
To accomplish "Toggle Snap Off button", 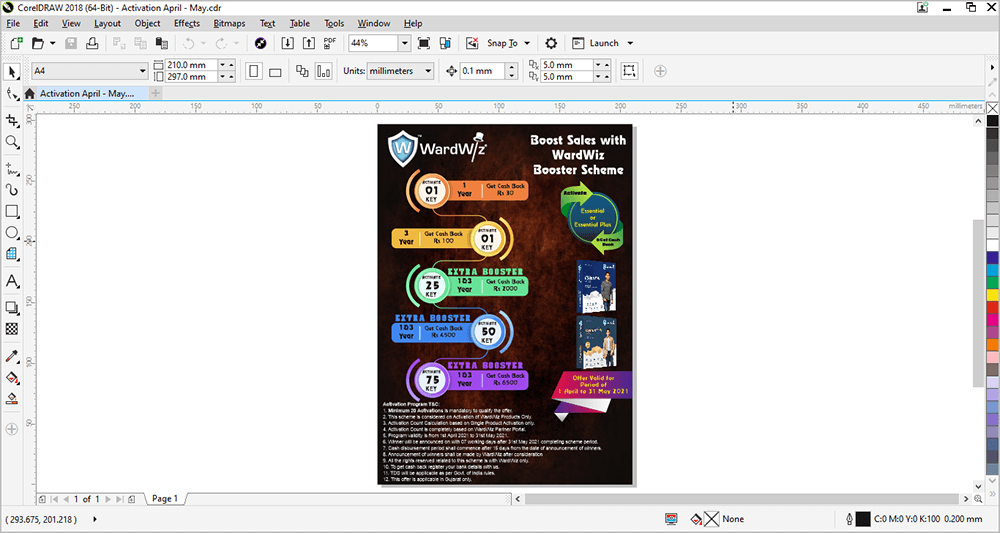I will [472, 43].
